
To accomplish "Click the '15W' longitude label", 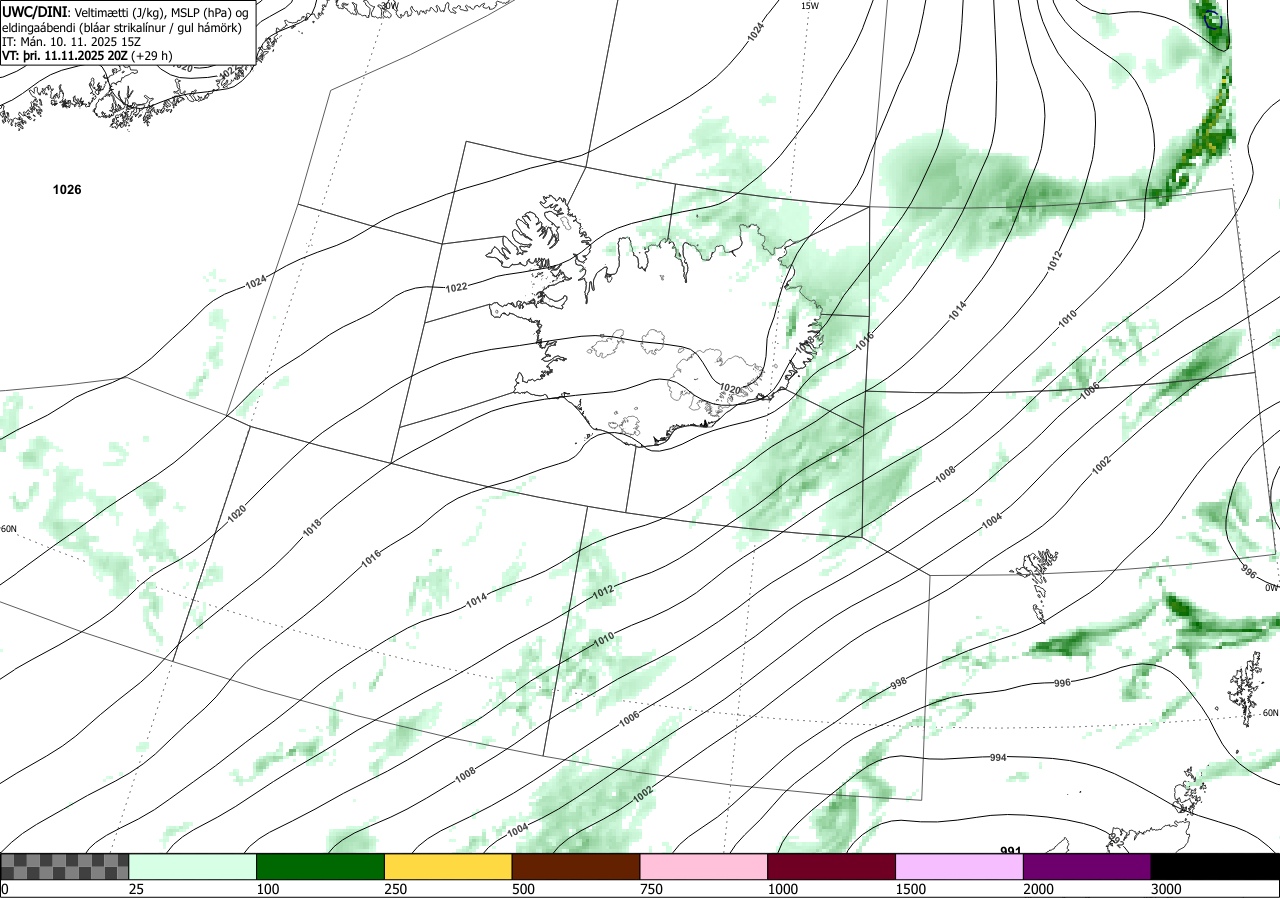I will coord(810,6).
